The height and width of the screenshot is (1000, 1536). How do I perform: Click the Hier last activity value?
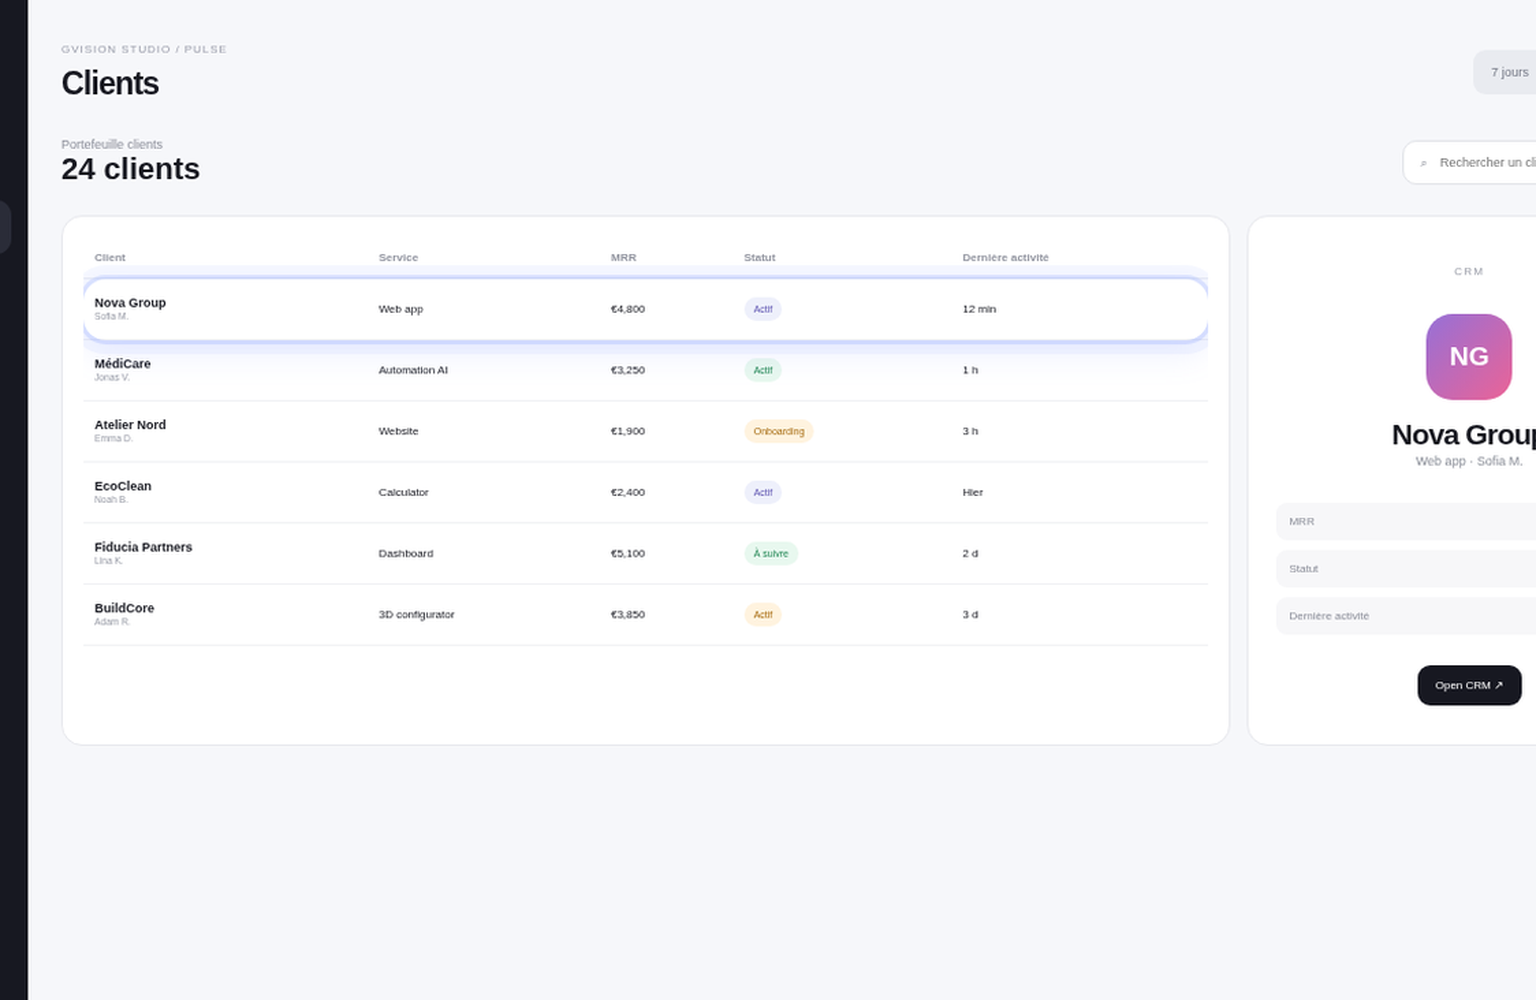(972, 492)
